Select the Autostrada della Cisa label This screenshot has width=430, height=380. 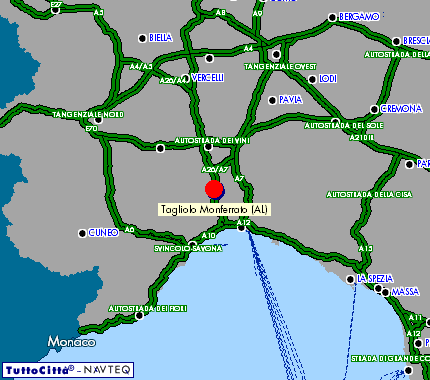pos(369,194)
